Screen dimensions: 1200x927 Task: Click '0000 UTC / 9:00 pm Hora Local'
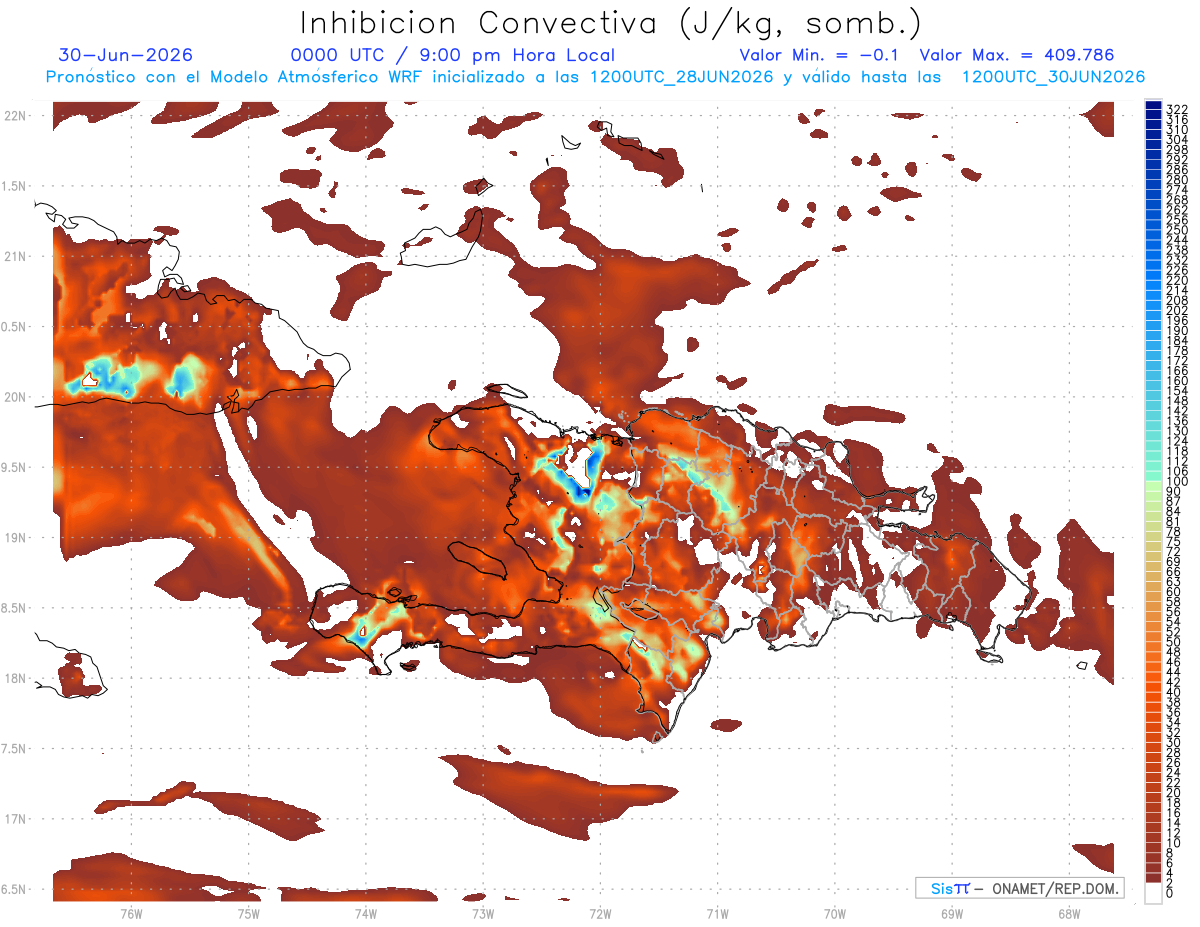(x=452, y=56)
